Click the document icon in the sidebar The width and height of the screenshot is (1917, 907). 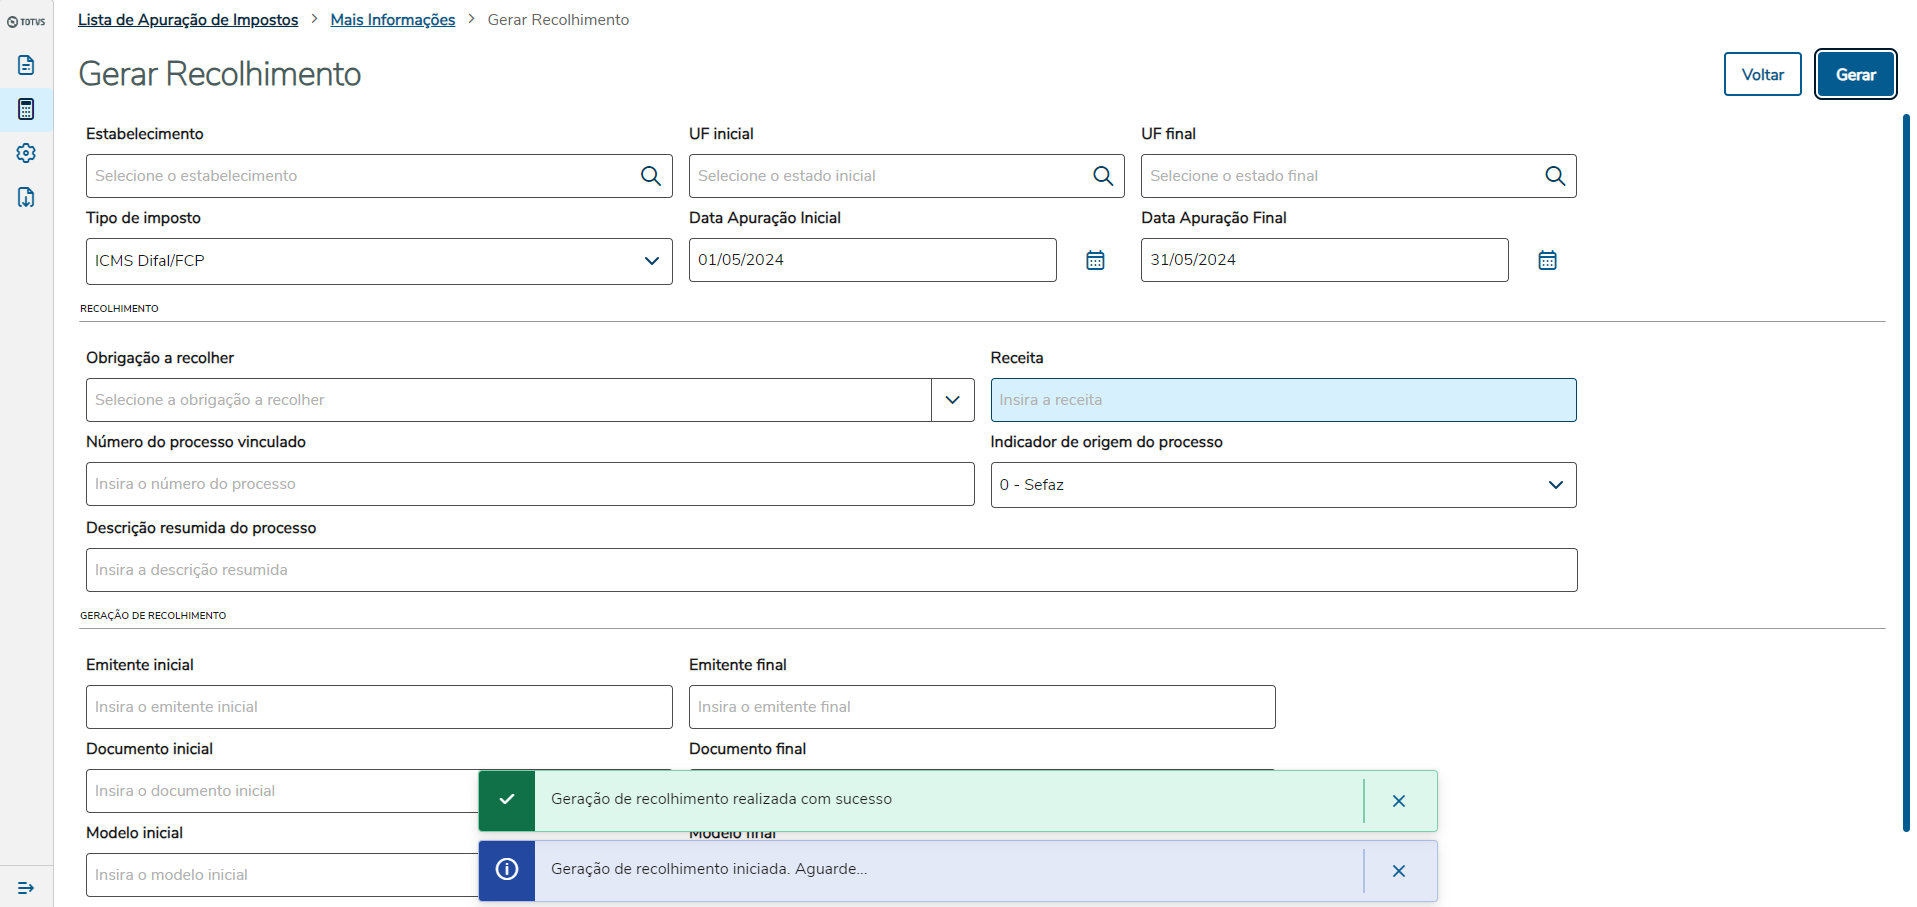point(26,65)
